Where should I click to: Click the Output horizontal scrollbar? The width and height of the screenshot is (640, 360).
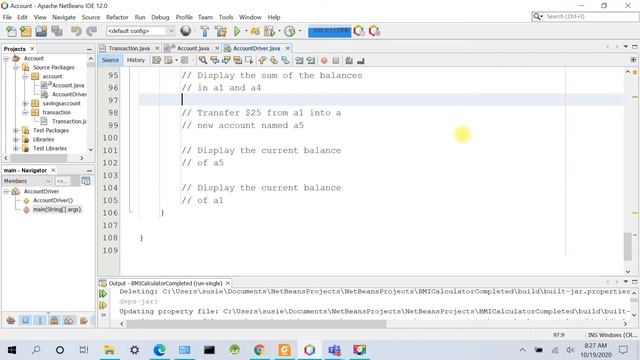point(256,324)
